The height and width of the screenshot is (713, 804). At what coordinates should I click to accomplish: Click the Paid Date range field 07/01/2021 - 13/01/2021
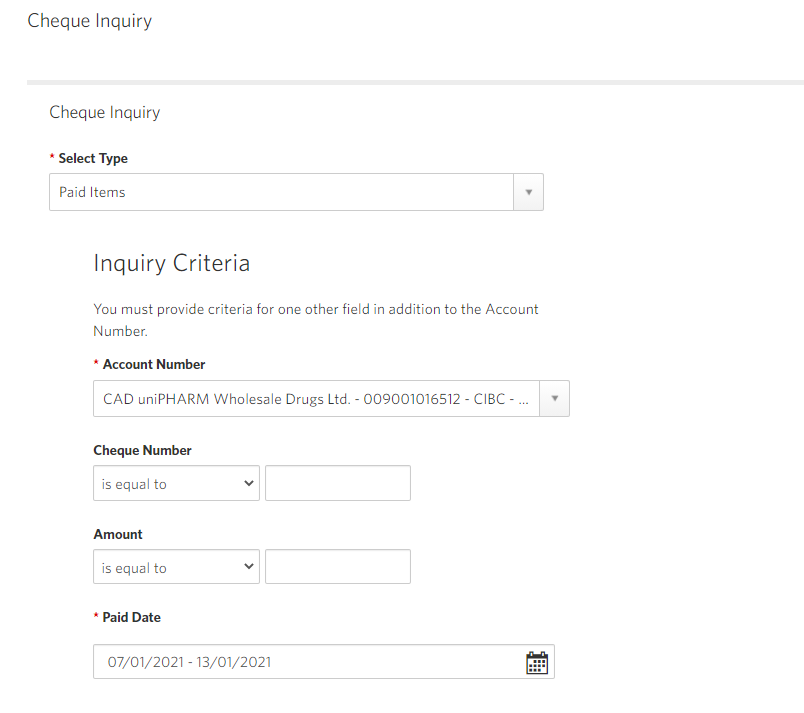pos(324,662)
